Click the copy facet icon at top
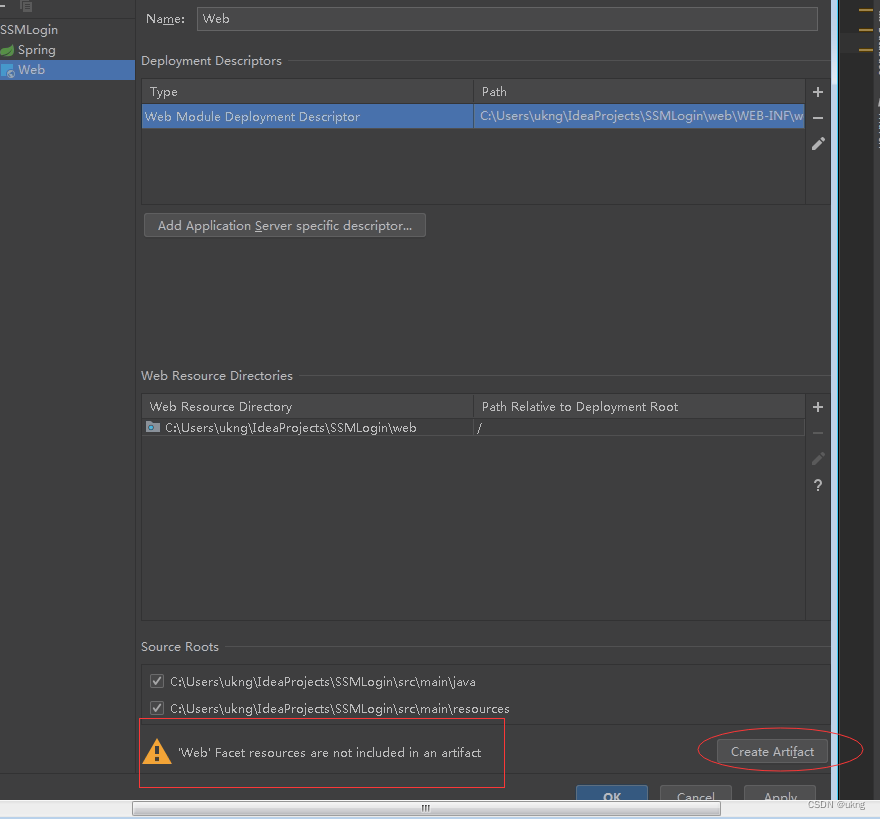This screenshot has height=819, width=880. coord(26,8)
